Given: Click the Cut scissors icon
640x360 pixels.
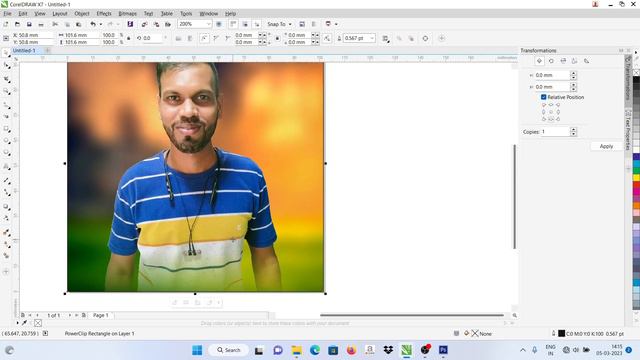Looking at the screenshot, I should point(55,24).
